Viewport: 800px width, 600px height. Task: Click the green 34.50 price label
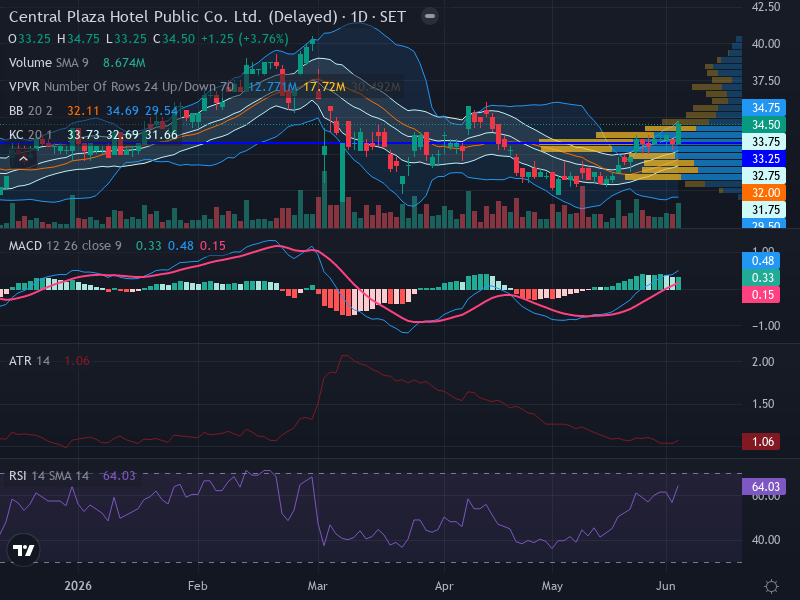764,124
